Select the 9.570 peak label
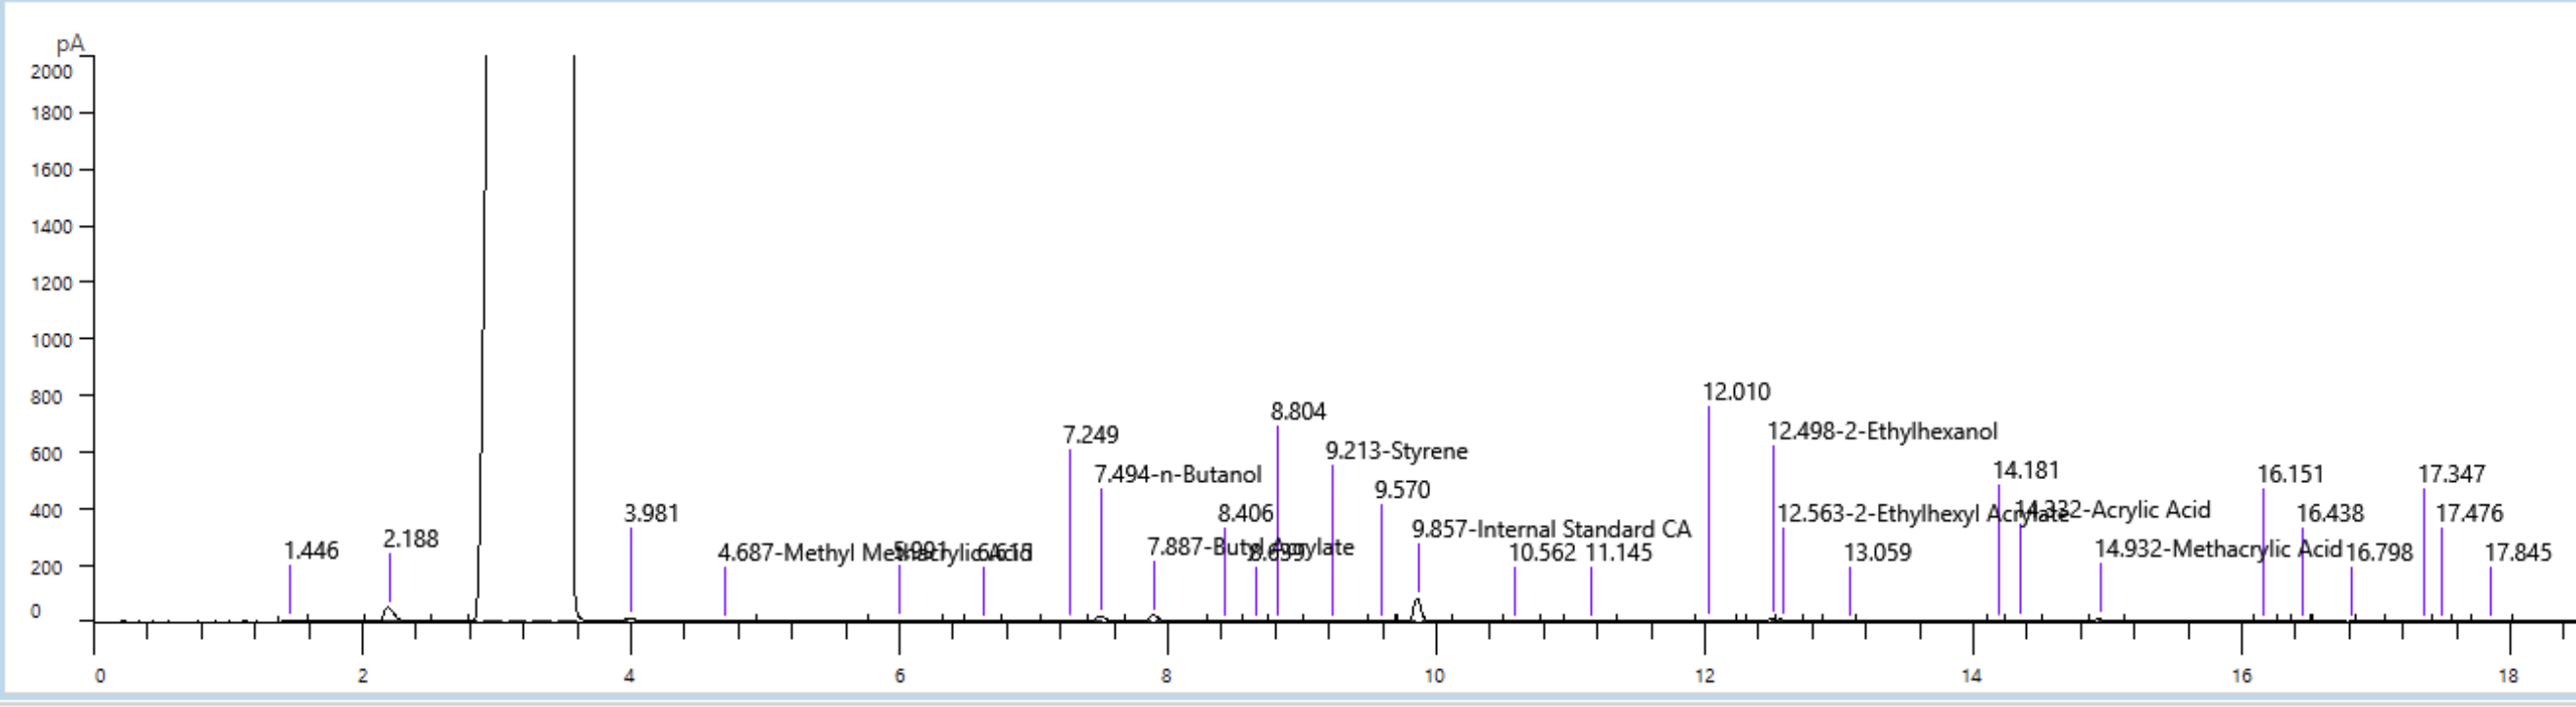The image size is (2576, 707). [1402, 490]
